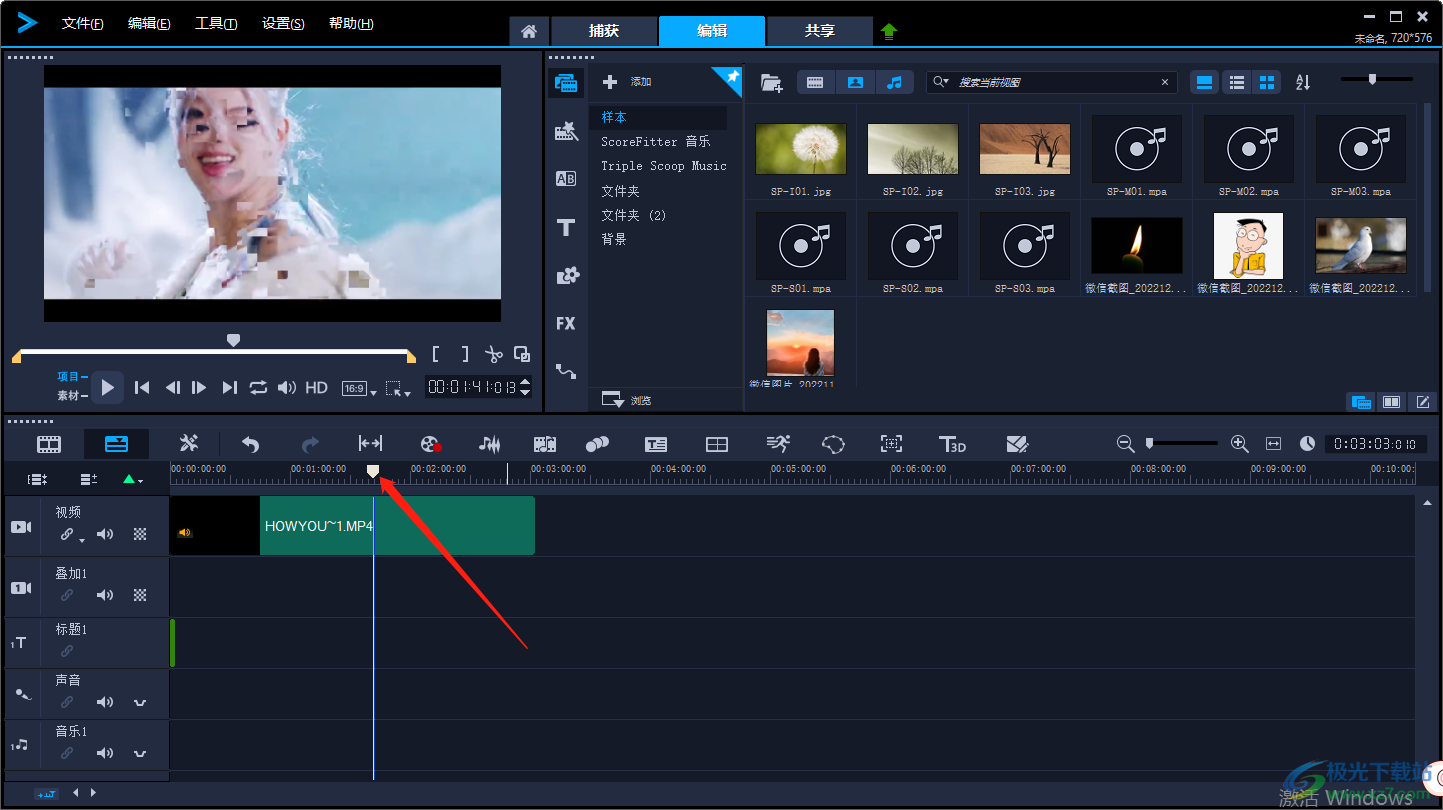Open the split screen template creator
Viewport: 1443px width, 810px height.
pos(717,444)
